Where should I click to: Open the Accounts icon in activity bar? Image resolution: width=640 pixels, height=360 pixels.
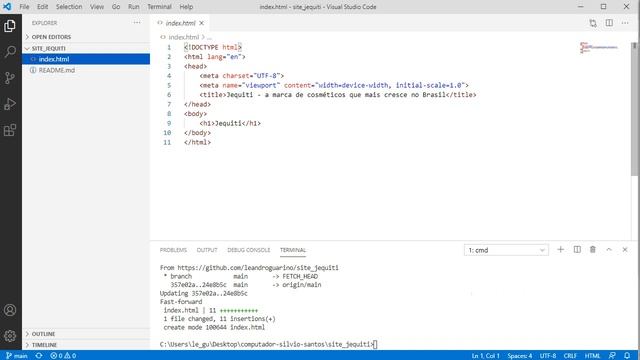tap(10, 310)
